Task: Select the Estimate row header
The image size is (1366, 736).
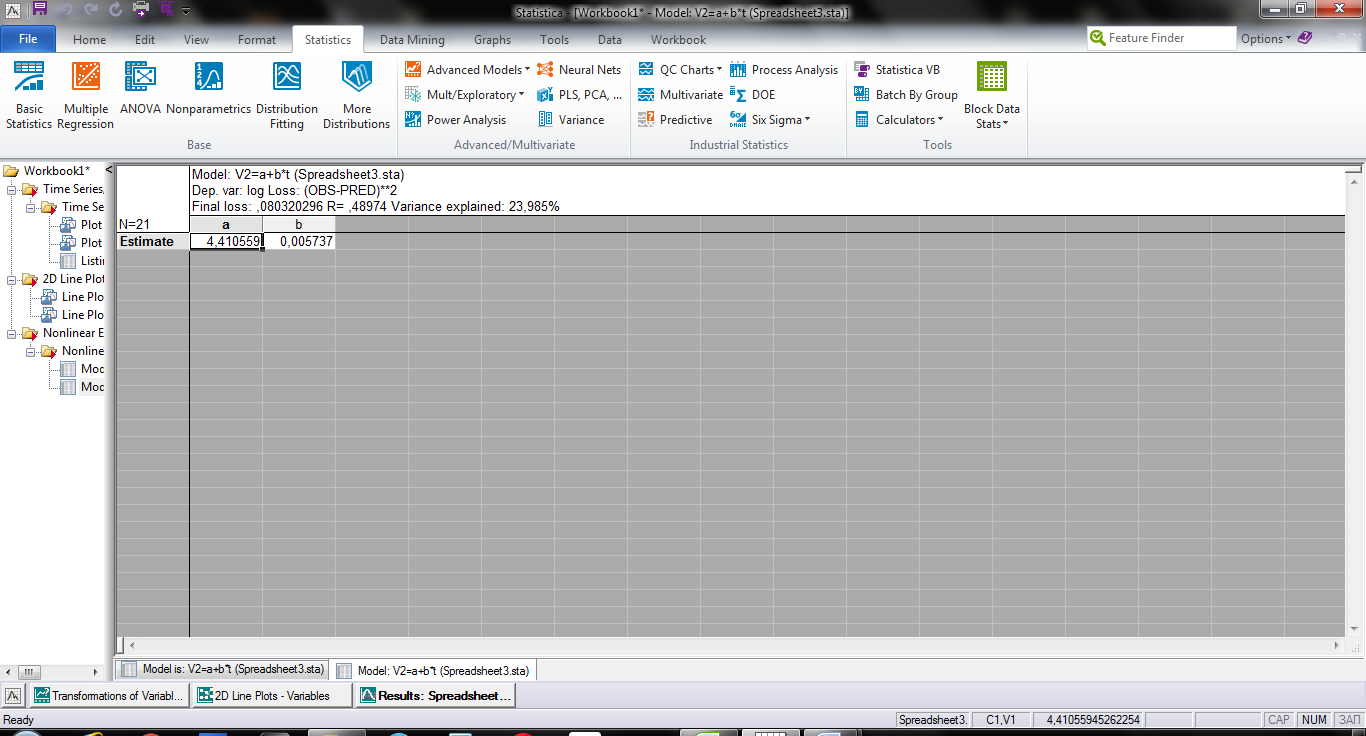Action: tap(153, 242)
